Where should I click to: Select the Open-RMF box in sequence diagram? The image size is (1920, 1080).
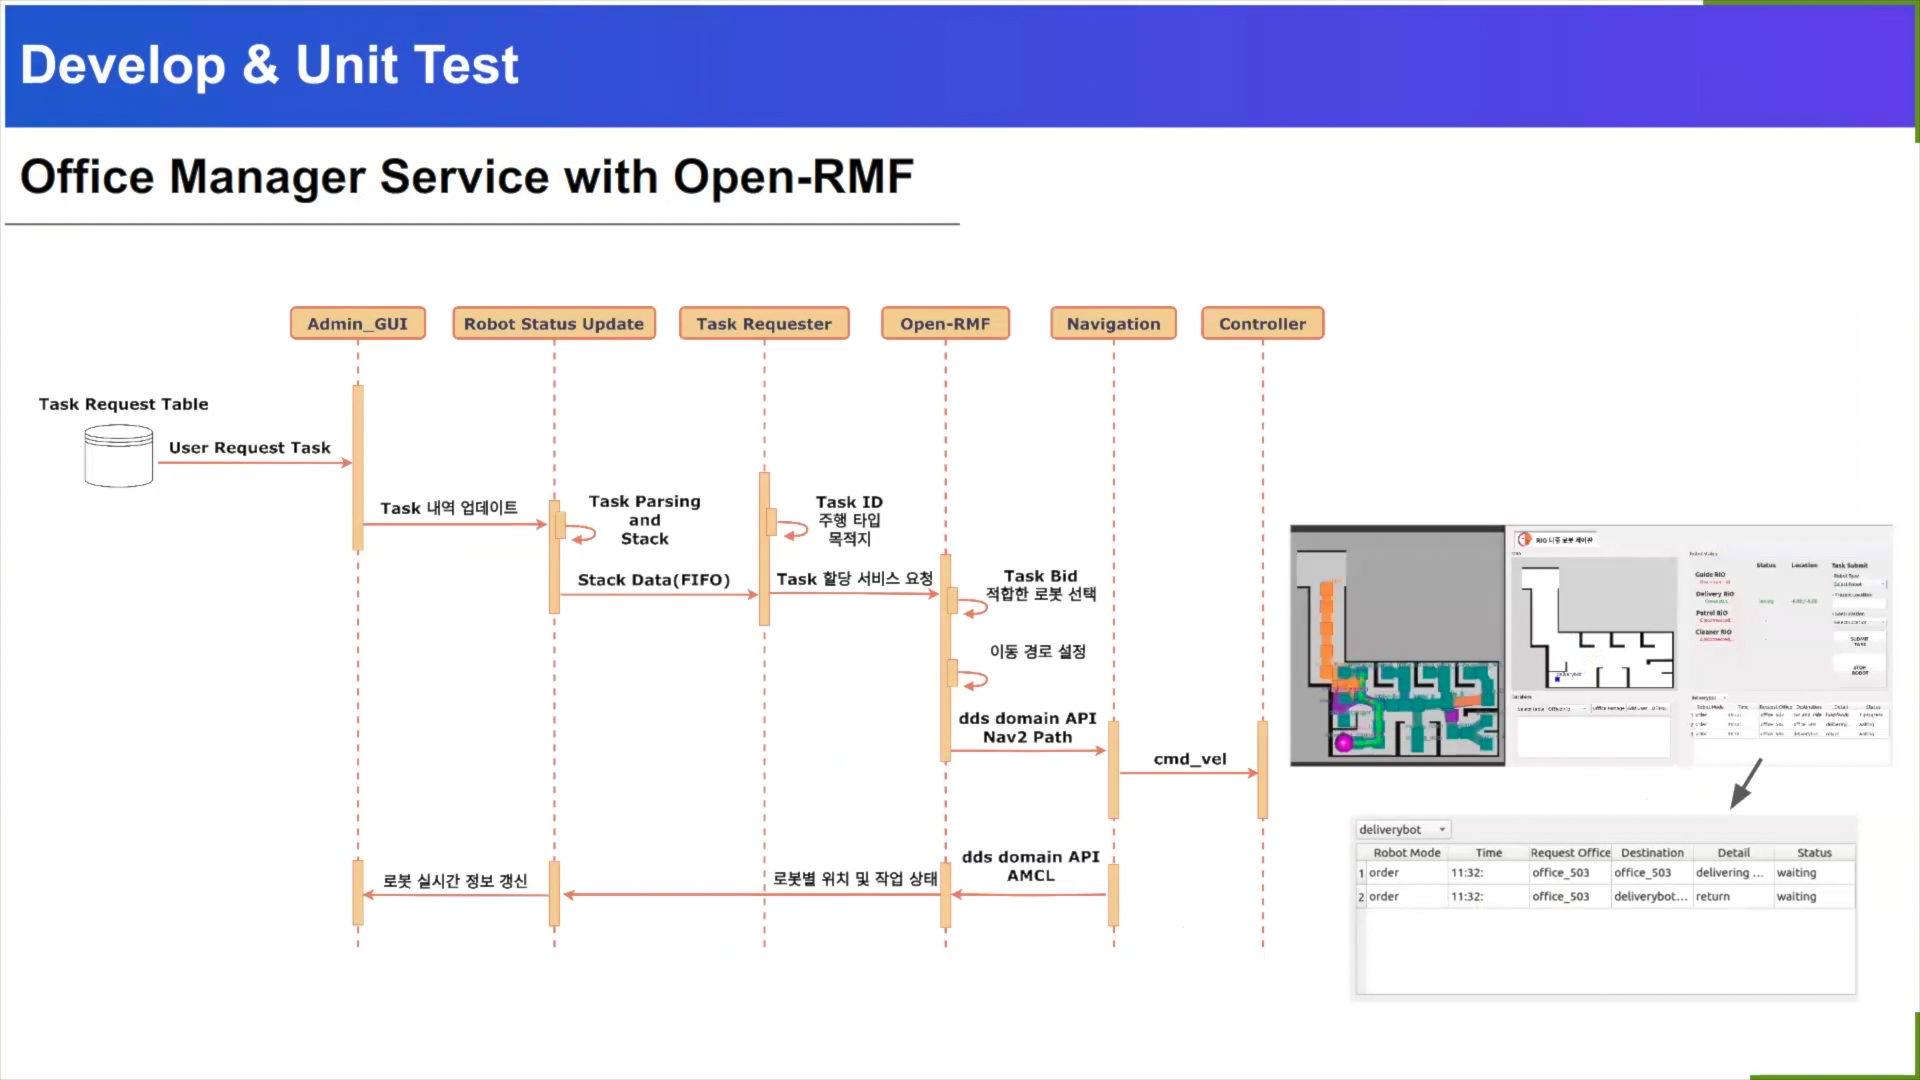click(945, 324)
